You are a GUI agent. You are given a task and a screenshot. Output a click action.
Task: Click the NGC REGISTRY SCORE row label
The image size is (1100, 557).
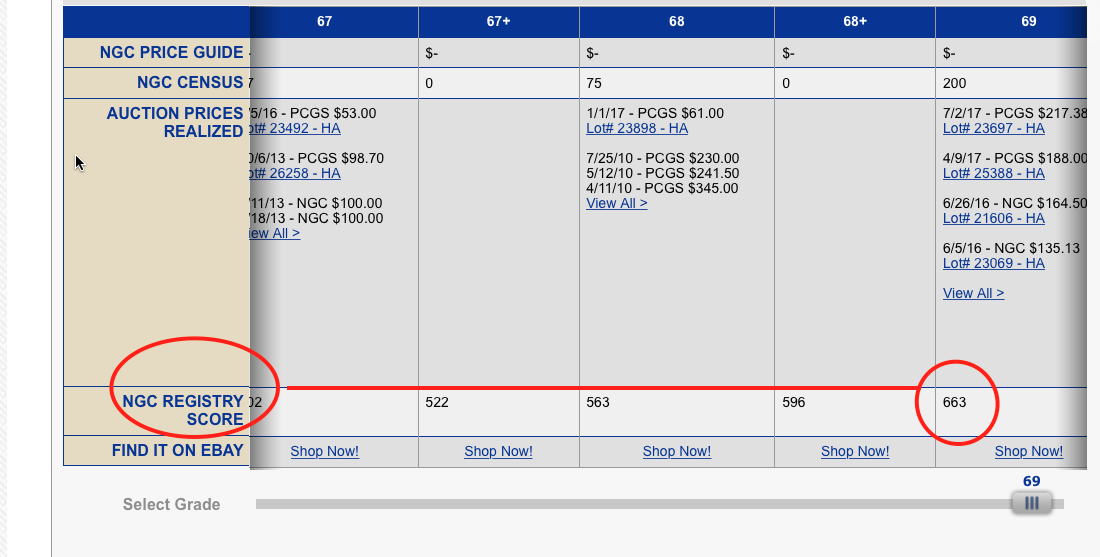pyautogui.click(x=182, y=410)
